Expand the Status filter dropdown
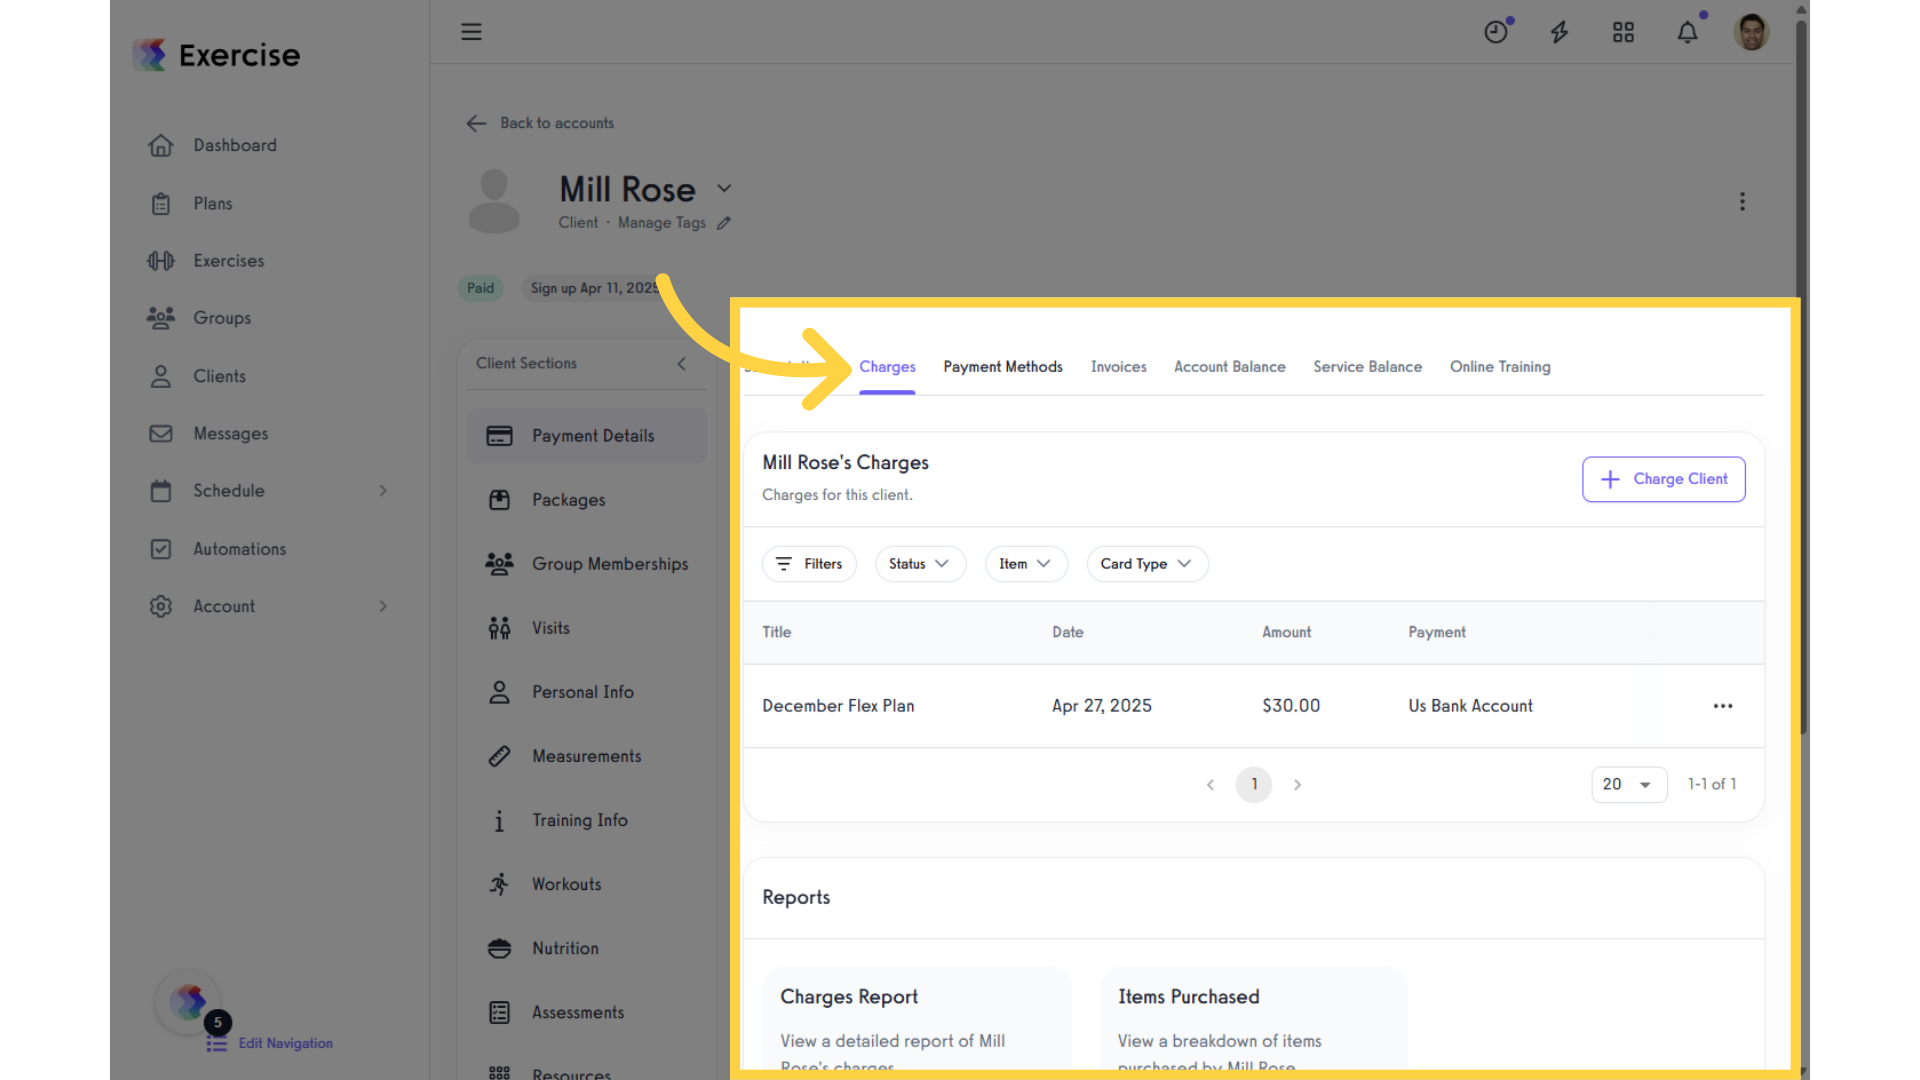The image size is (1920, 1080). coord(919,564)
